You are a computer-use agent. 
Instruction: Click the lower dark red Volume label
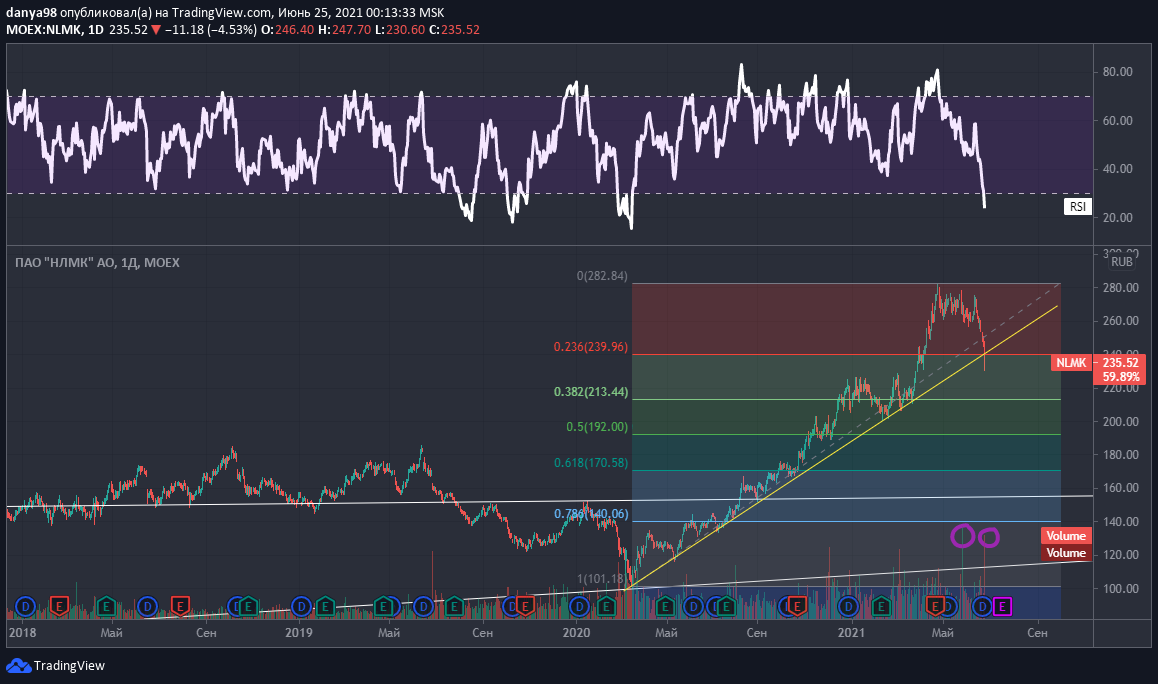coord(1066,553)
